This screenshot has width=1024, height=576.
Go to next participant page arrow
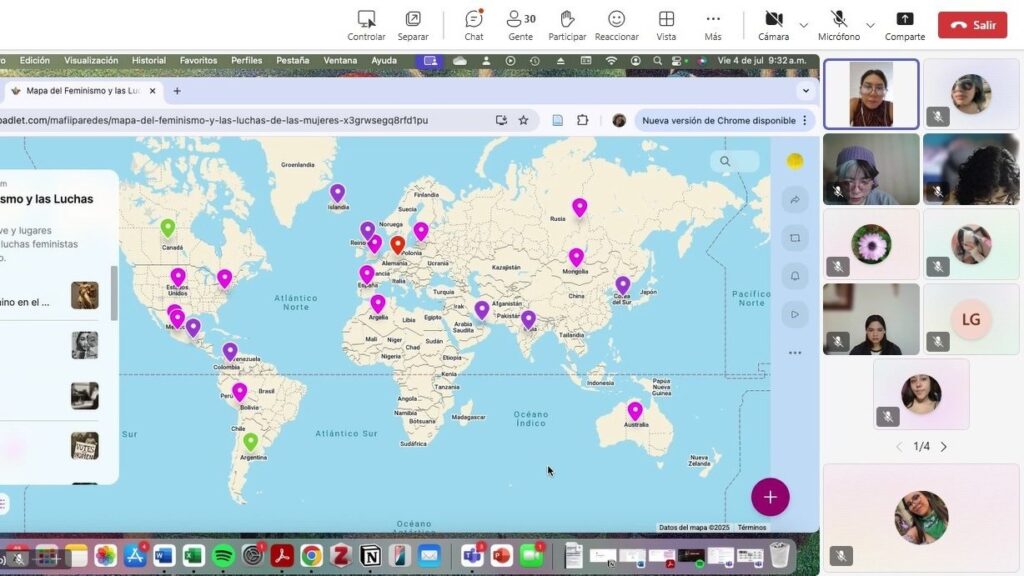[943, 447]
